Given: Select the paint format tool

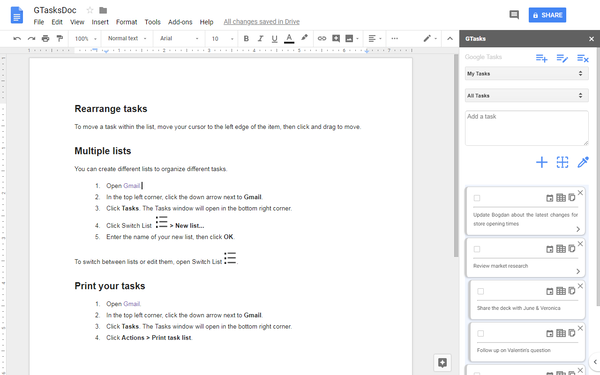Looking at the screenshot, I should 60,38.
